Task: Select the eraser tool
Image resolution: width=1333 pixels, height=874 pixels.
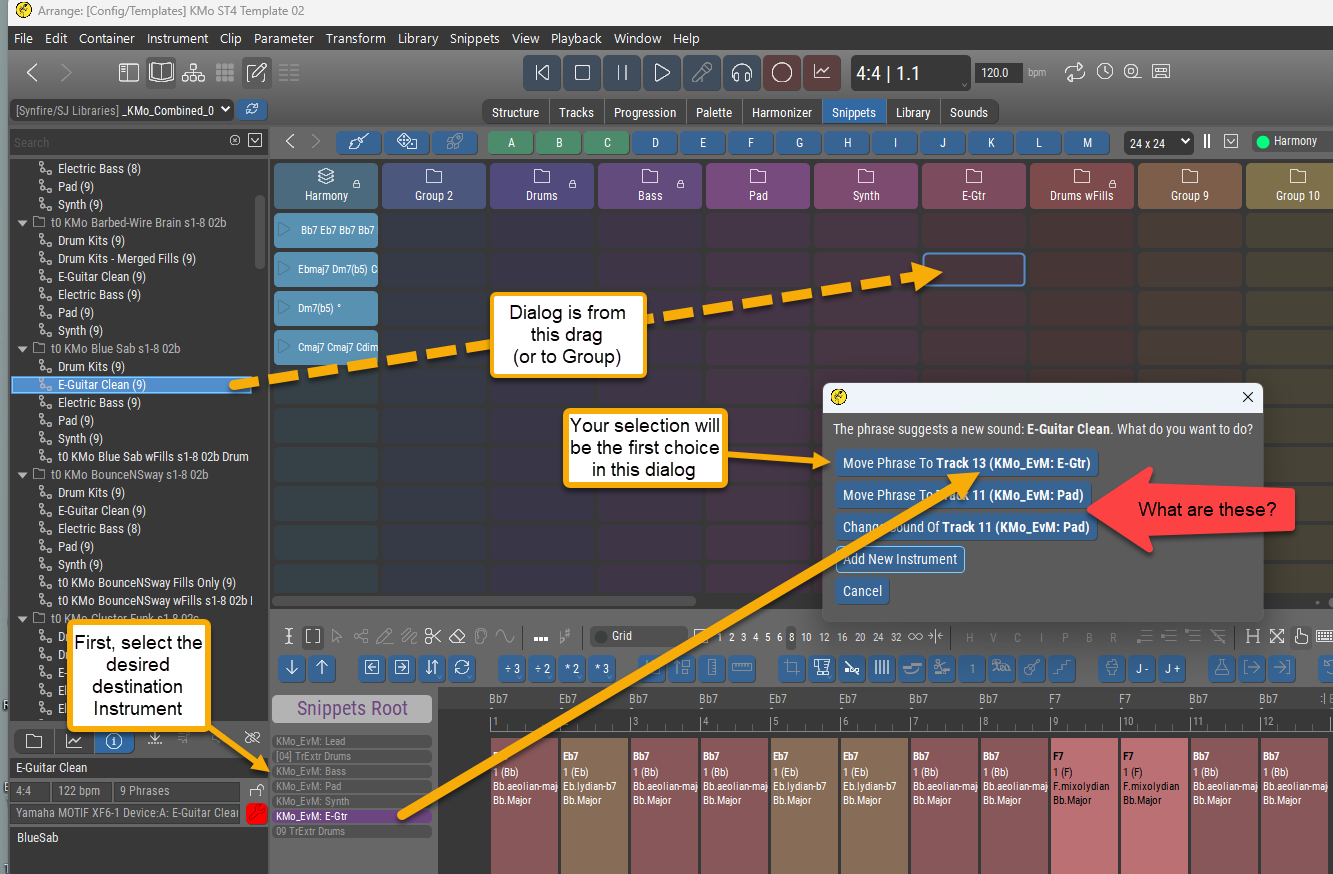Action: click(456, 636)
